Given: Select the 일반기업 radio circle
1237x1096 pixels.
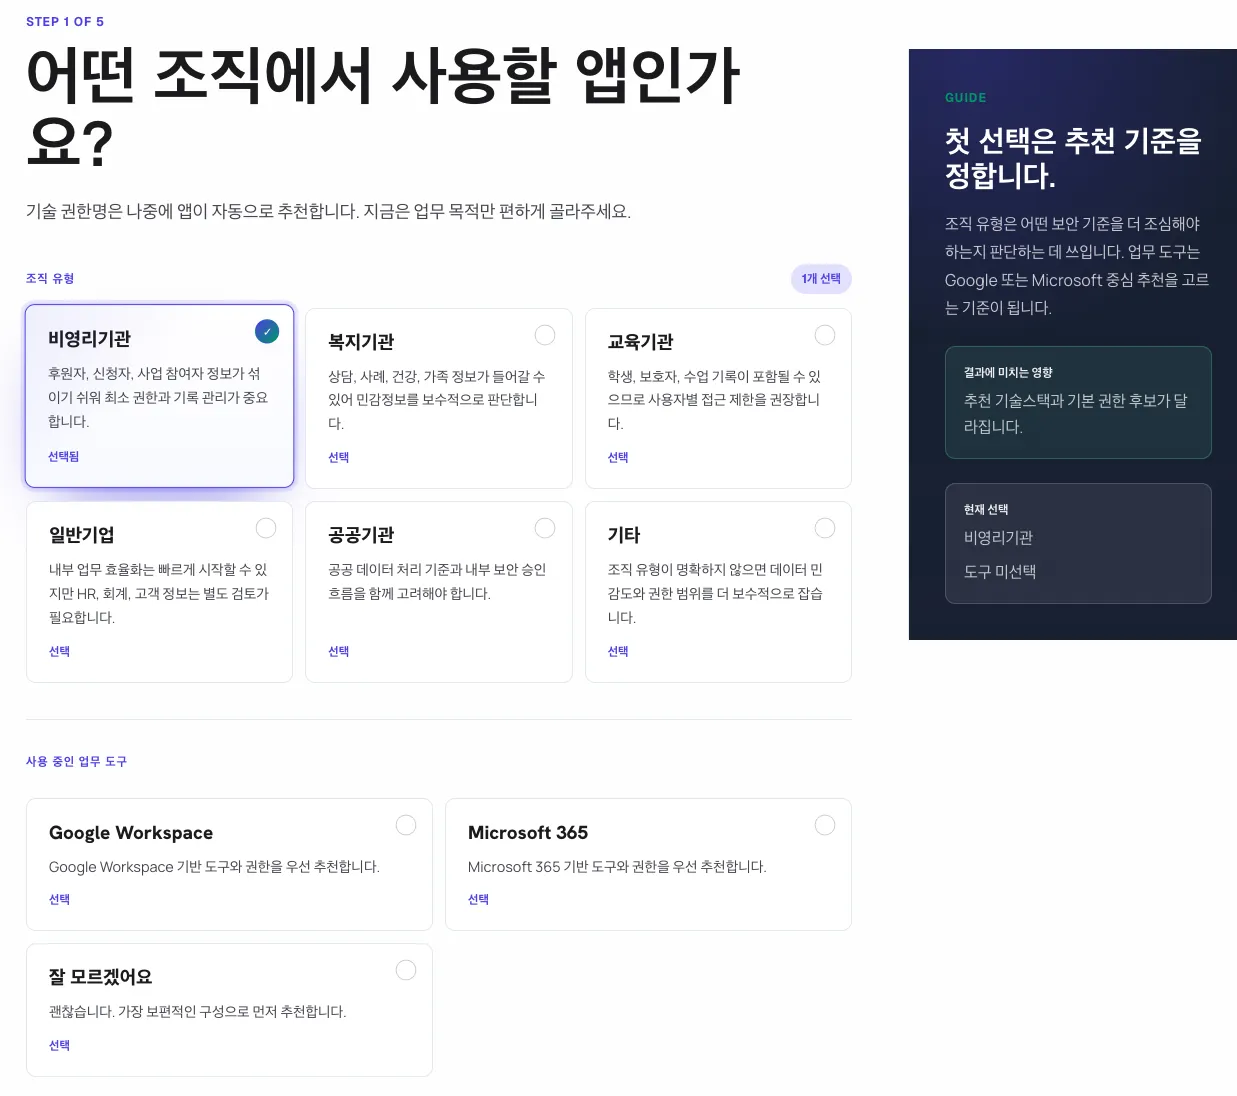Looking at the screenshot, I should tap(266, 528).
